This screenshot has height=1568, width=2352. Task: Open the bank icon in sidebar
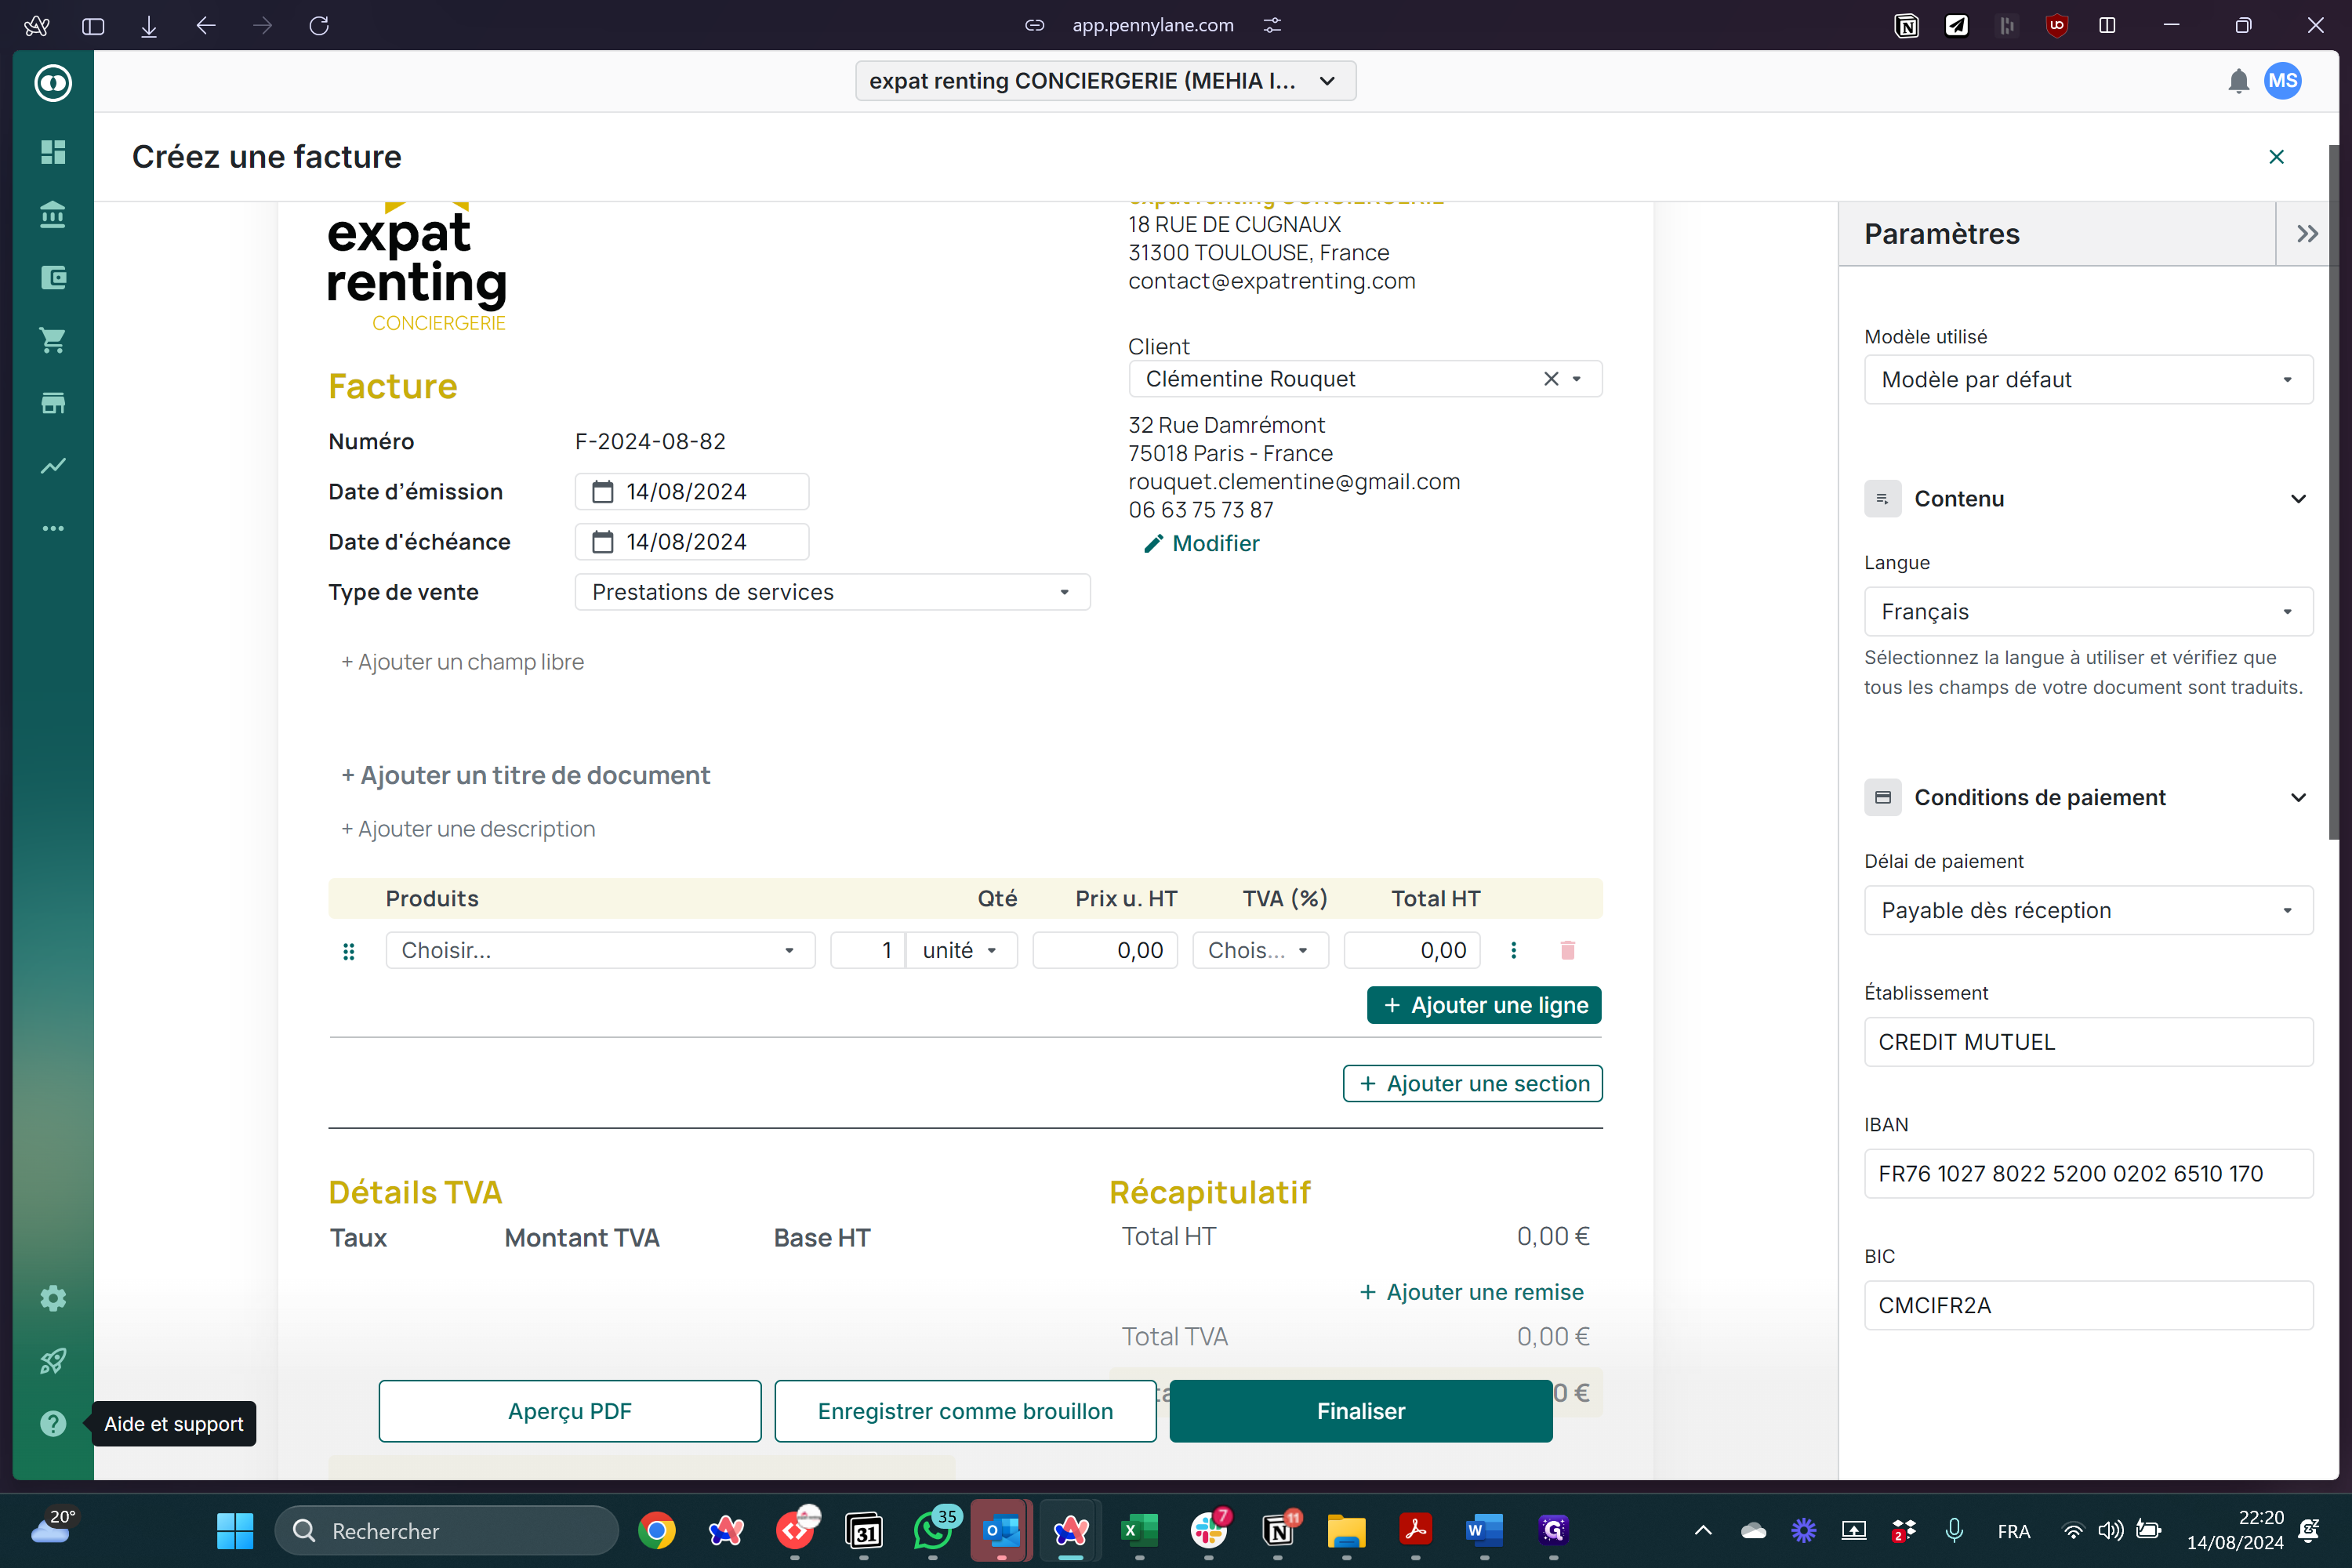coord(53,214)
